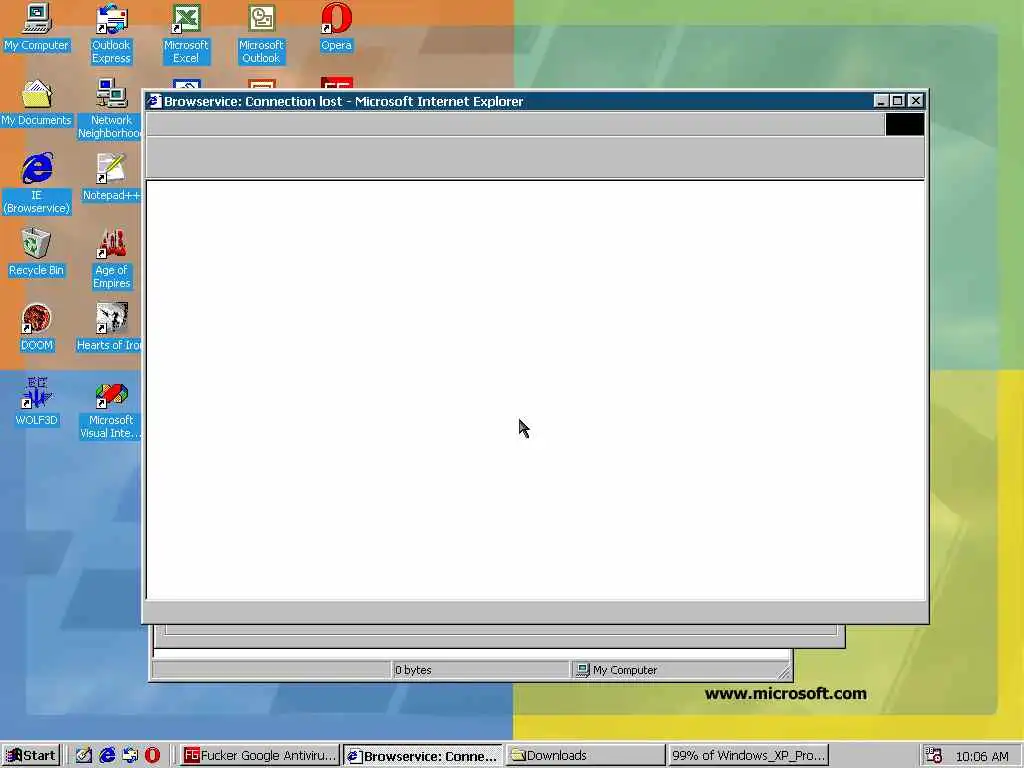1024x768 pixels.
Task: Click the 10:06 AM taskbar clock
Action: [982, 756]
